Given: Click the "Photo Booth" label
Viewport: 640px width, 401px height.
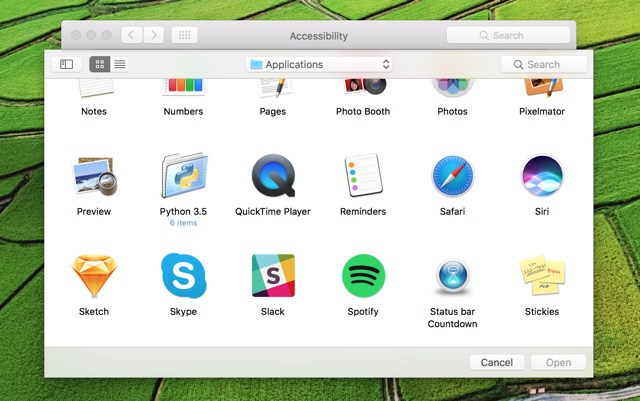Looking at the screenshot, I should coord(363,111).
